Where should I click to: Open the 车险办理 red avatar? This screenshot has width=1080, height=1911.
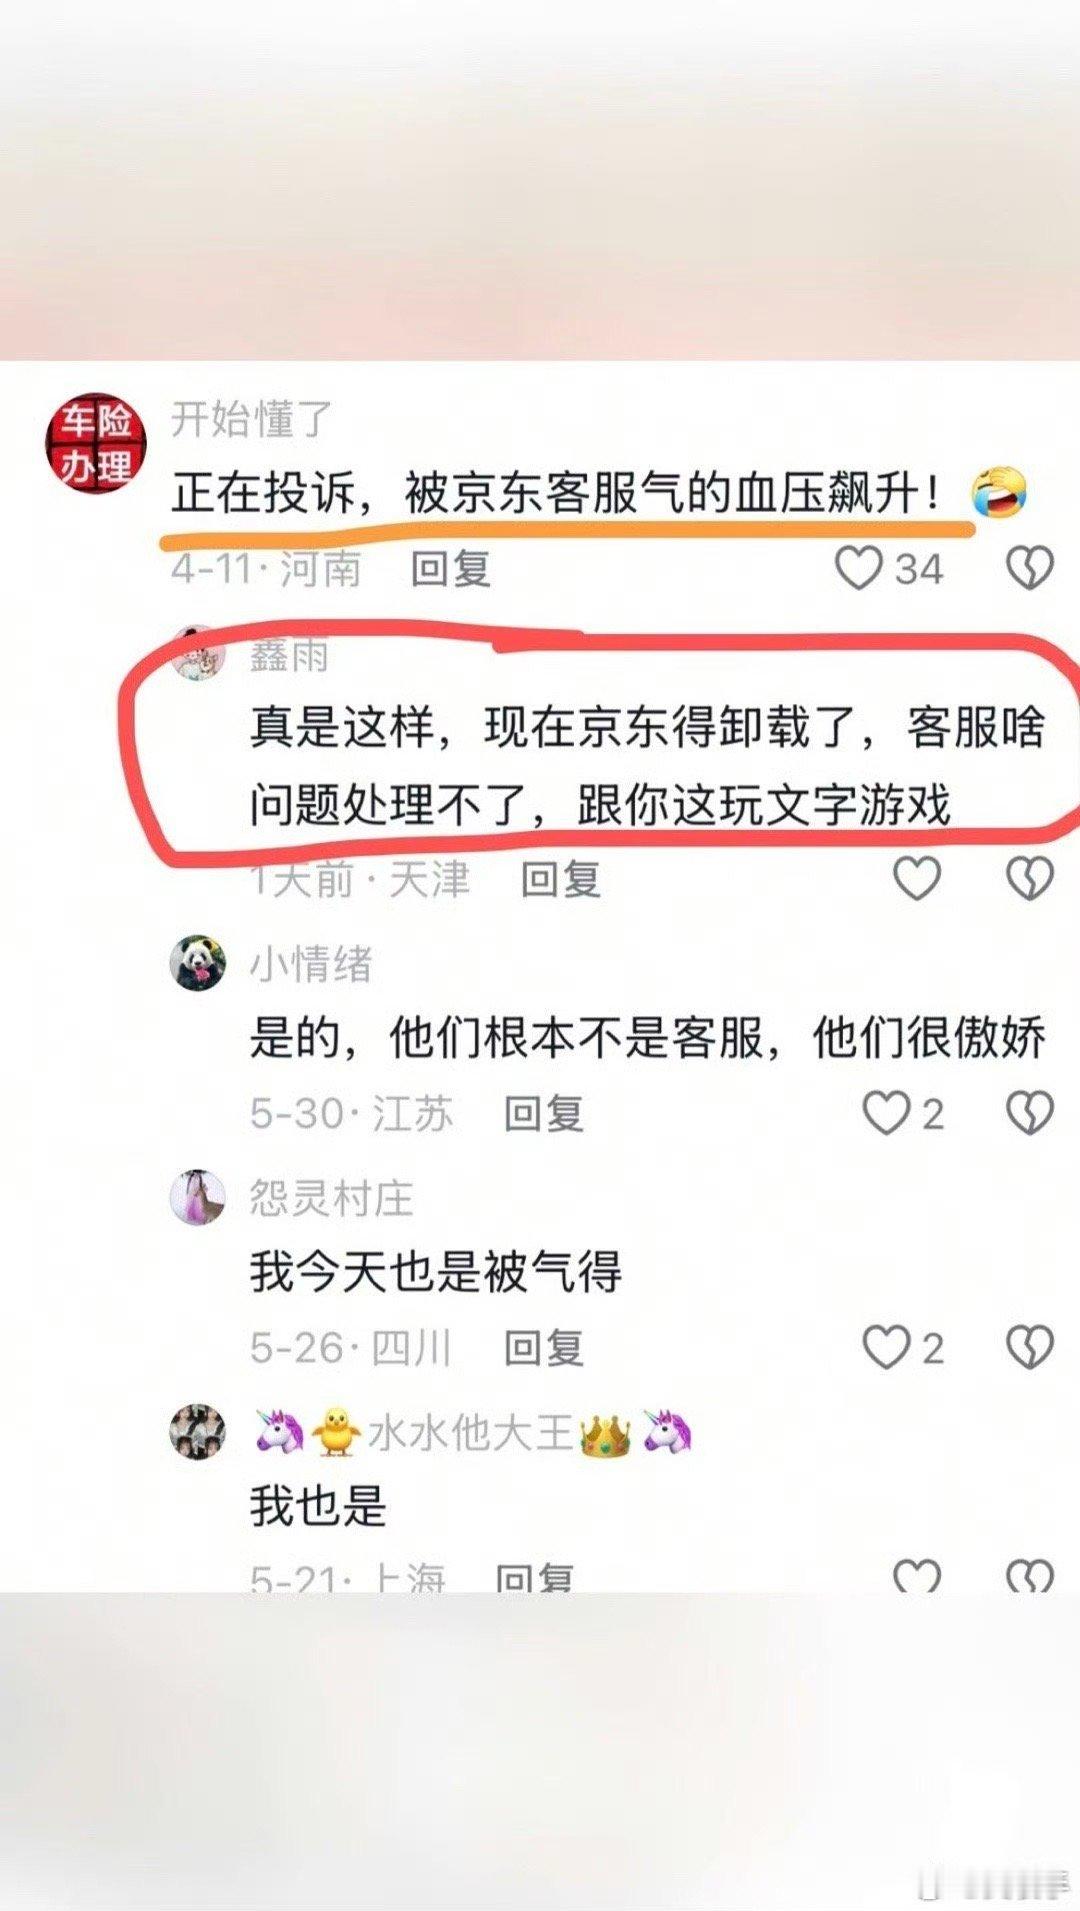click(x=96, y=443)
